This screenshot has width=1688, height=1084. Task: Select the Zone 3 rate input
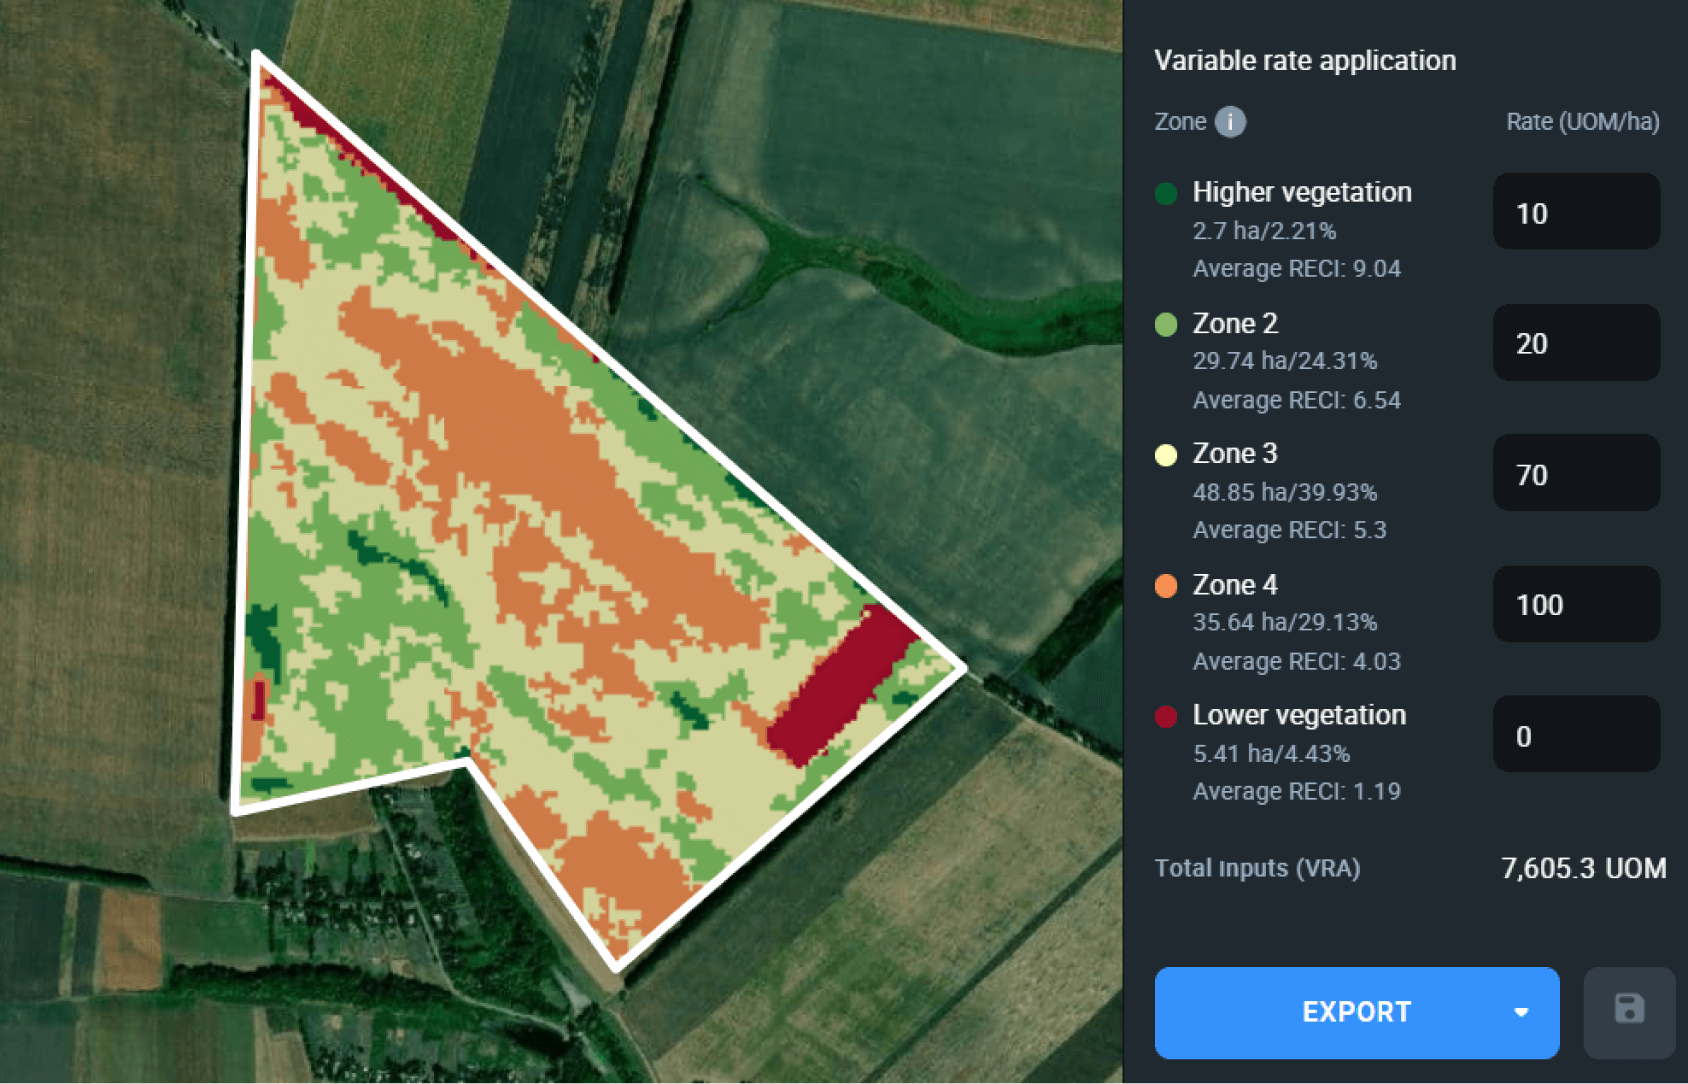point(1576,474)
